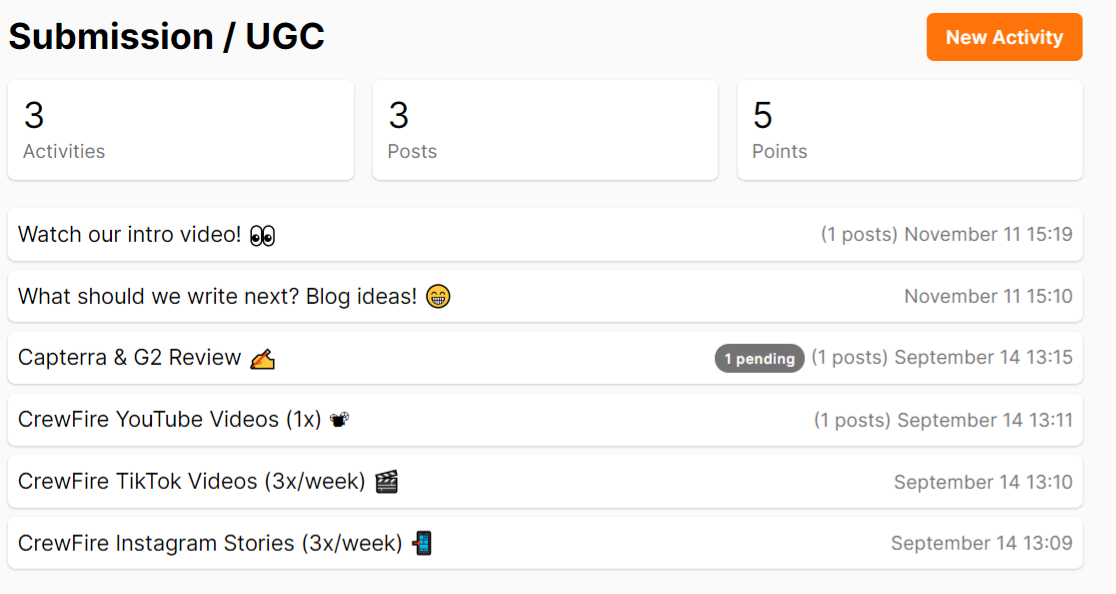
Task: Click the movie camera emoji icon
Action: (339, 420)
